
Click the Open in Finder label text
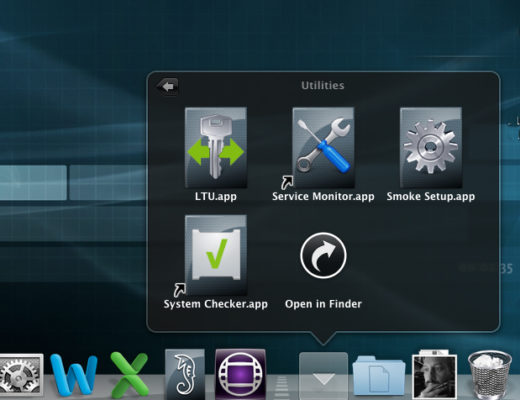click(323, 304)
